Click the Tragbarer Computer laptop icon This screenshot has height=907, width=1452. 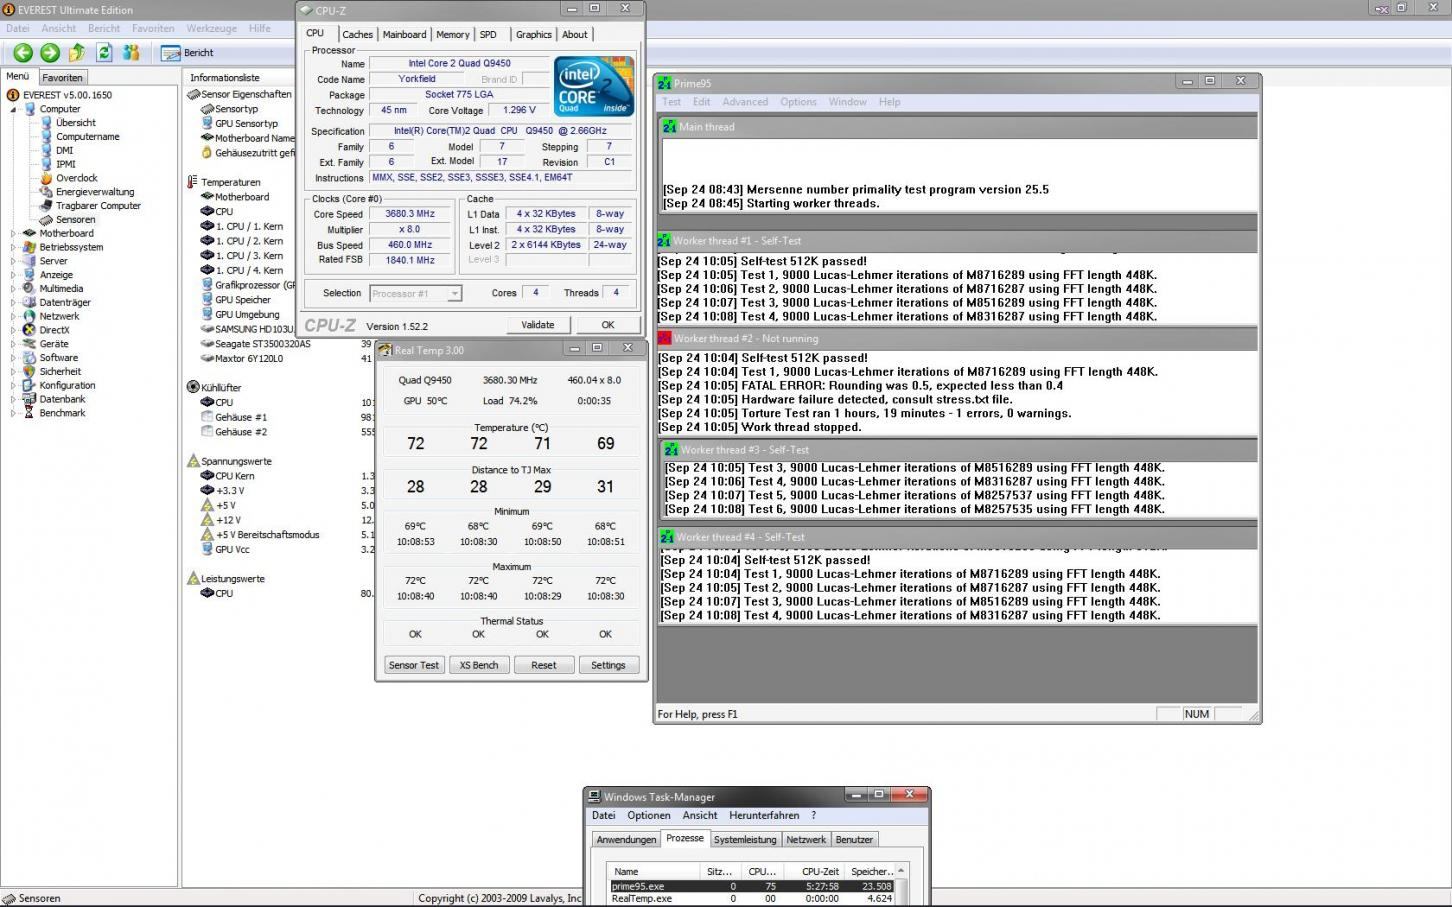pyautogui.click(x=46, y=206)
